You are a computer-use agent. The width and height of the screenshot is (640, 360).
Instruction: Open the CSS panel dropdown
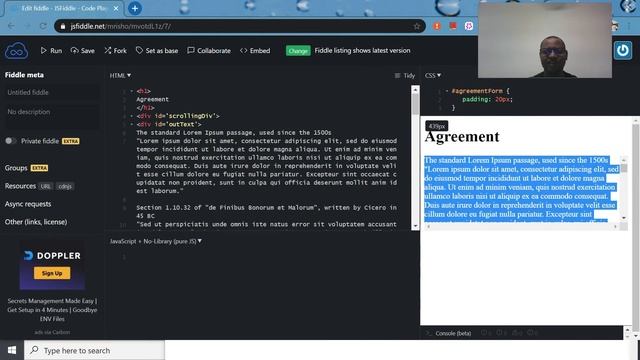point(433,76)
